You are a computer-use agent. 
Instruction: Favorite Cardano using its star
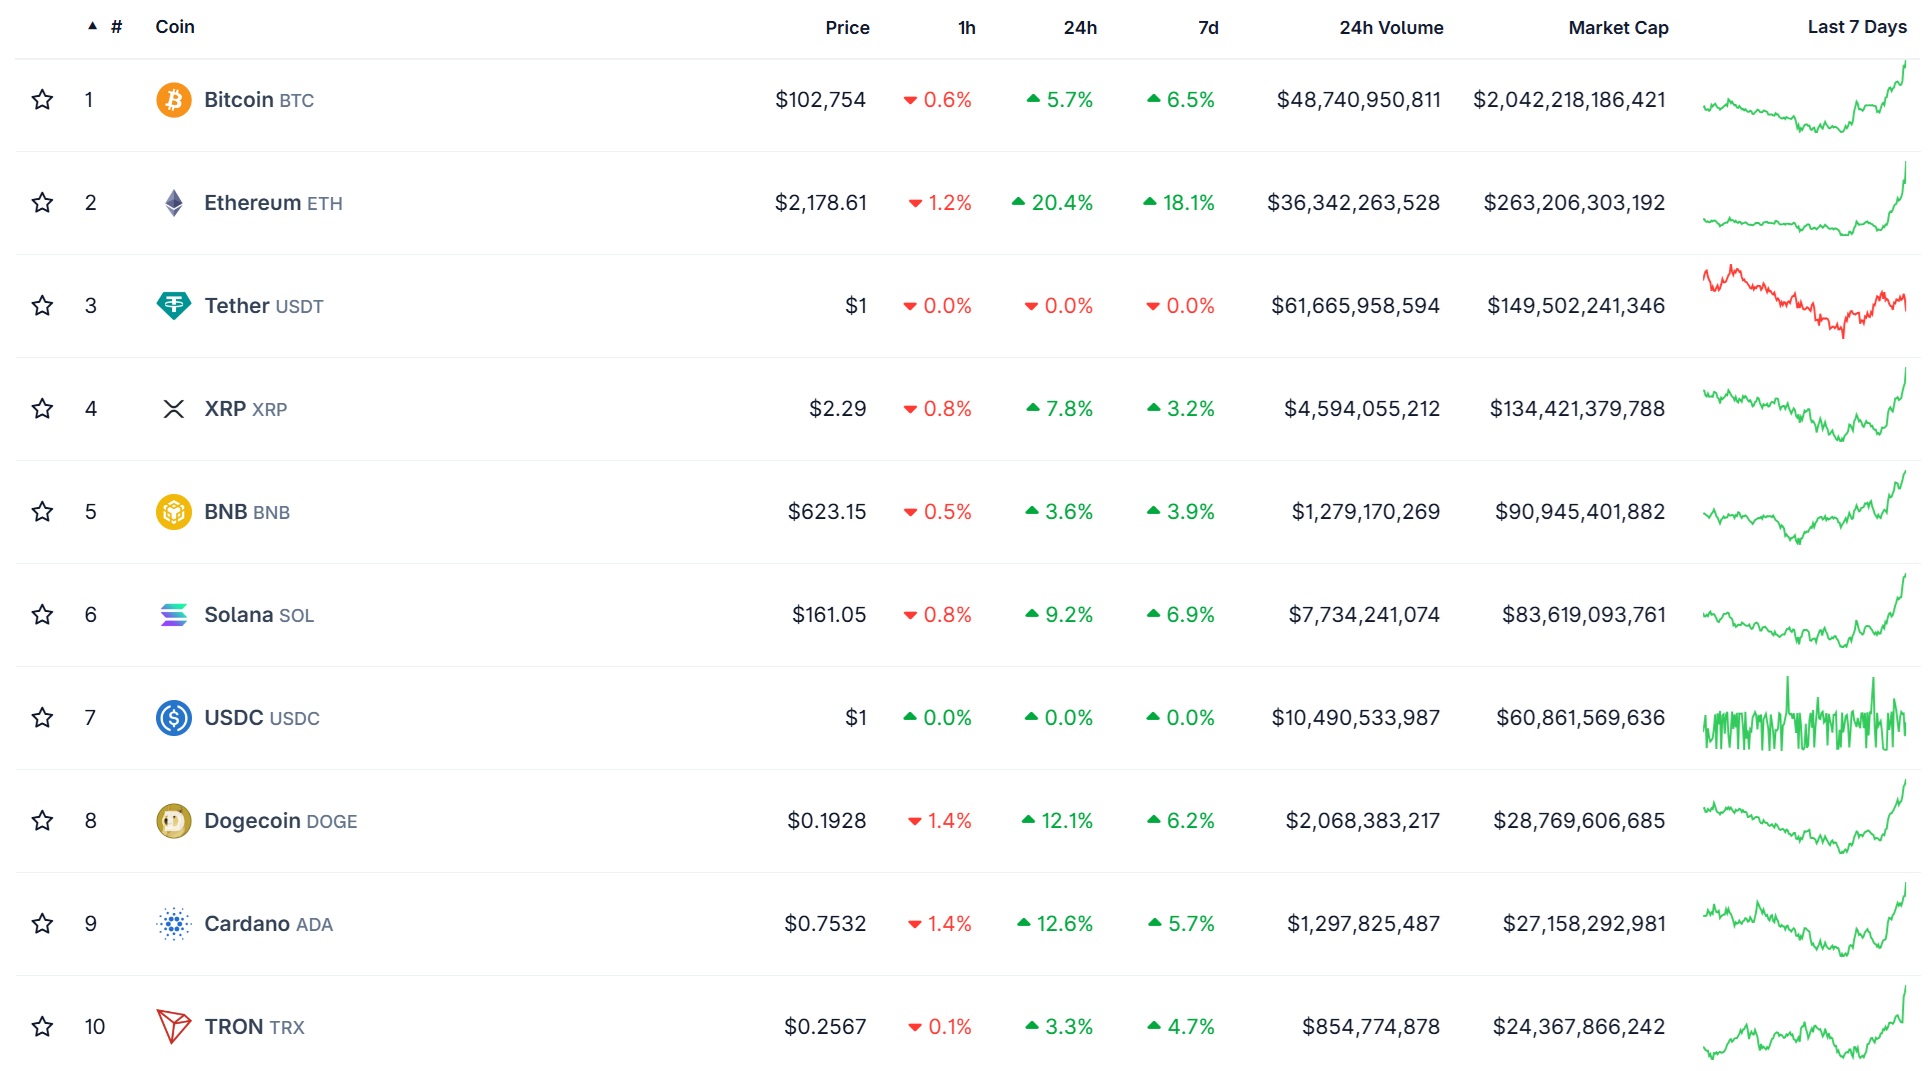coord(42,924)
